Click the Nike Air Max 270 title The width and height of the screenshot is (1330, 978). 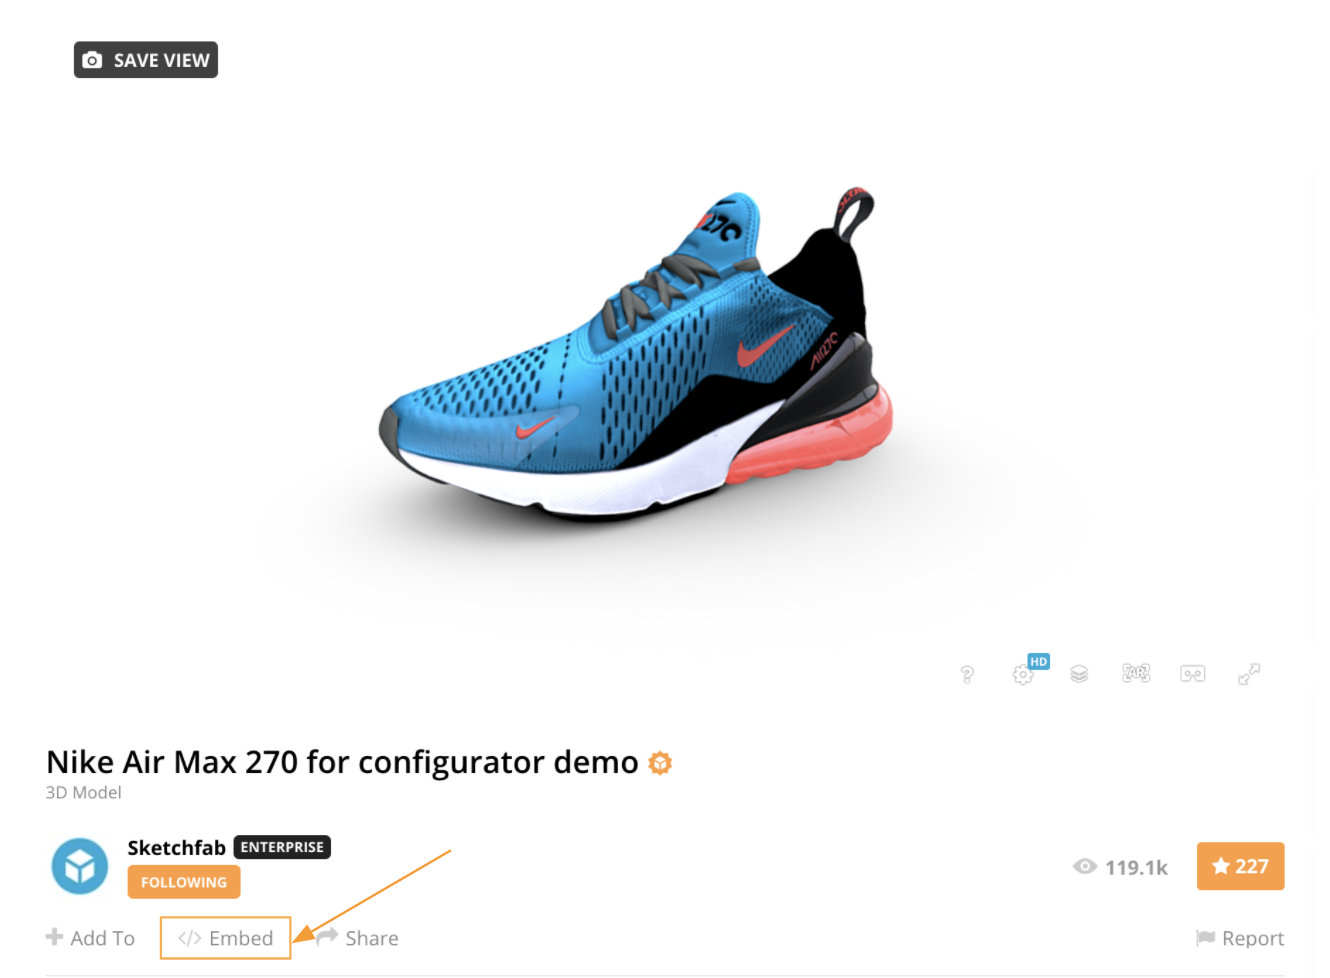[x=342, y=762]
